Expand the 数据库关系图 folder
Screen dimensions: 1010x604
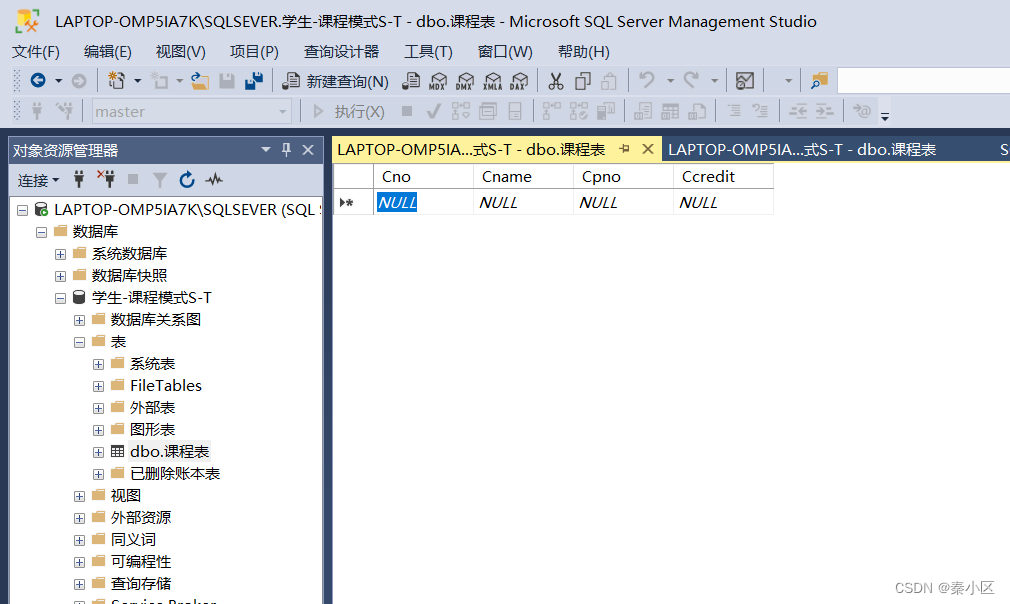(x=79, y=320)
